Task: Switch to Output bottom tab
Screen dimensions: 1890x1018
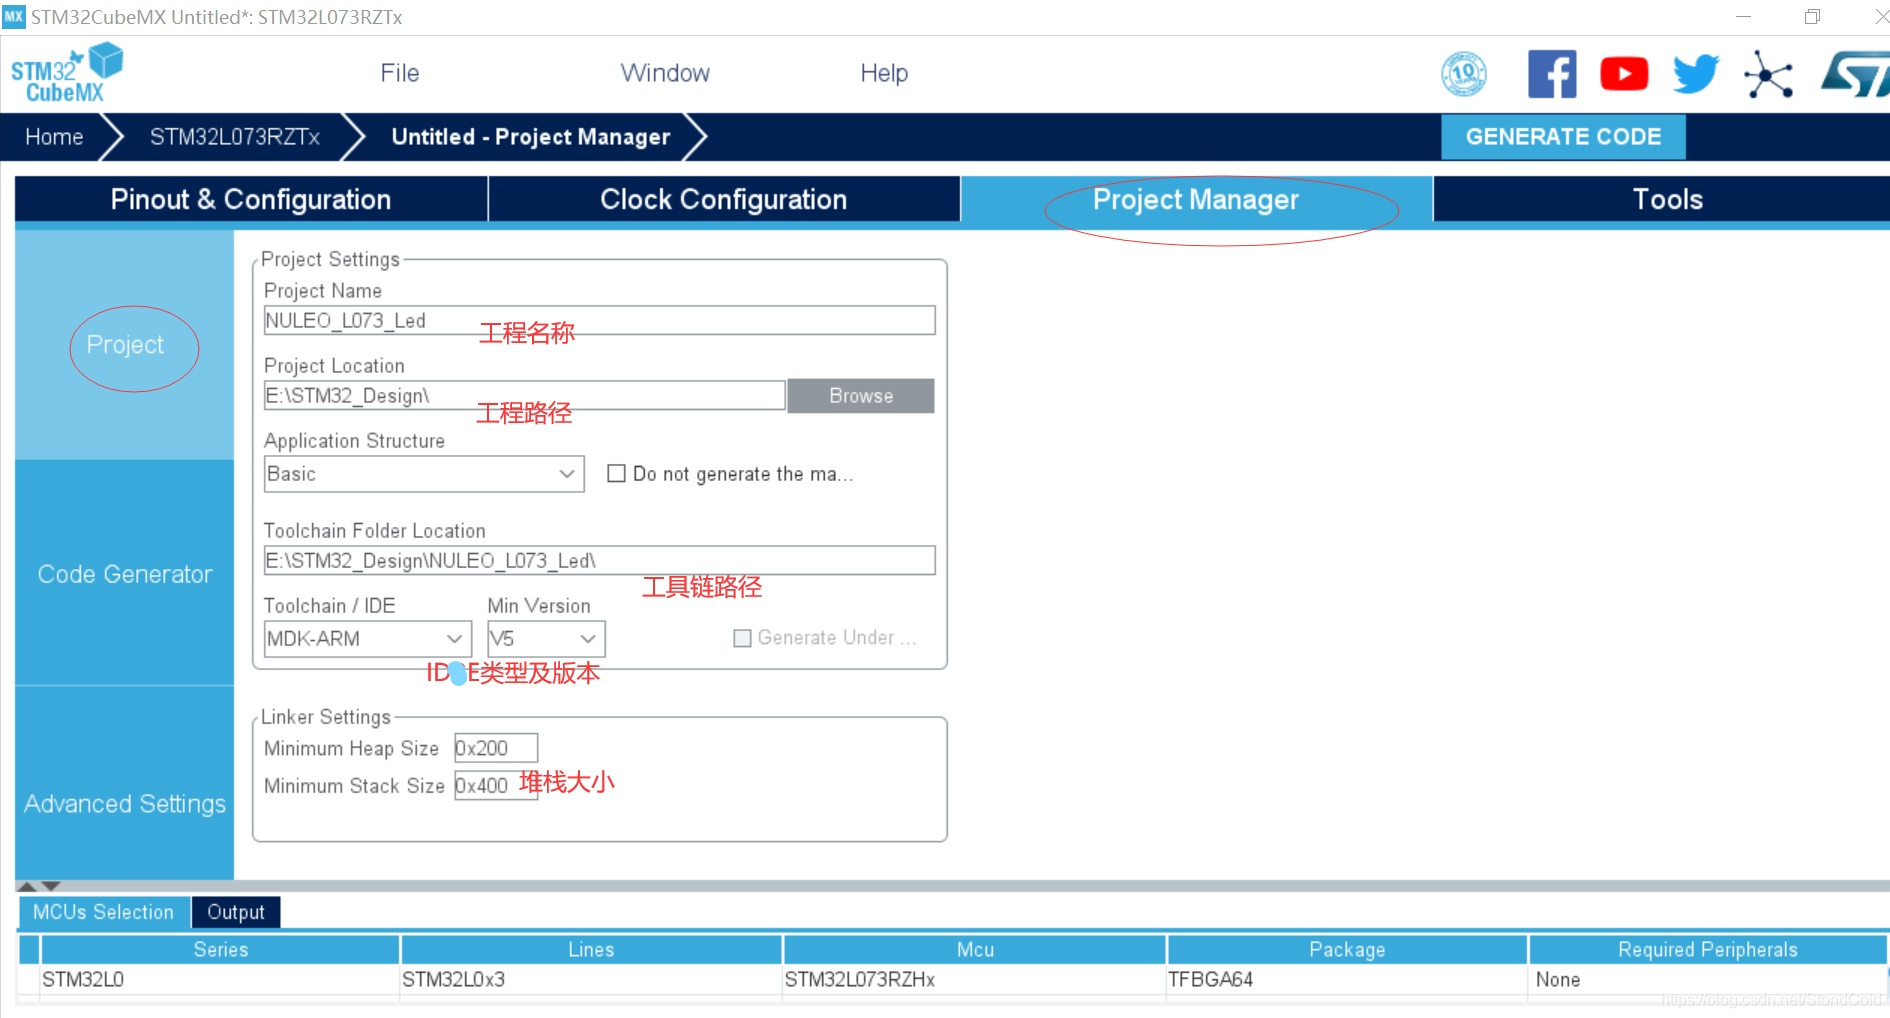Action: (x=236, y=912)
